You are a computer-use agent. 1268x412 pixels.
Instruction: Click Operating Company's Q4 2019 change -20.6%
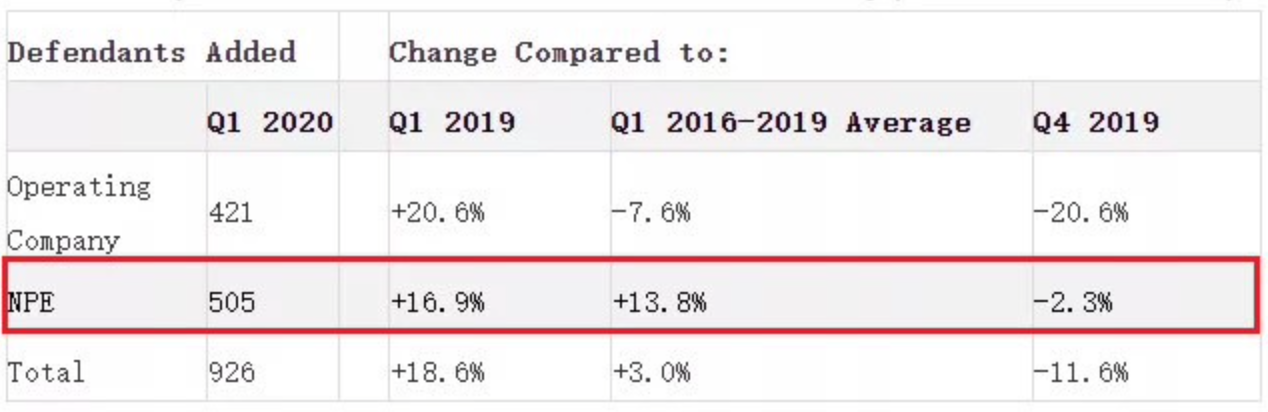click(x=1080, y=213)
